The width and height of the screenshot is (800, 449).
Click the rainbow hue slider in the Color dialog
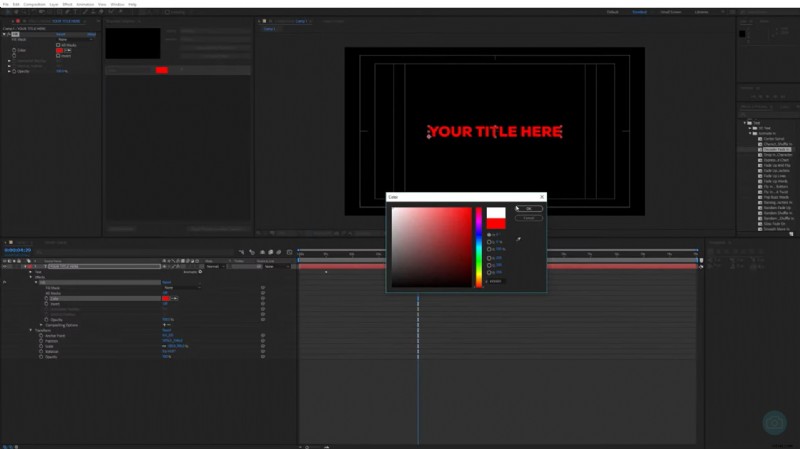click(x=479, y=247)
